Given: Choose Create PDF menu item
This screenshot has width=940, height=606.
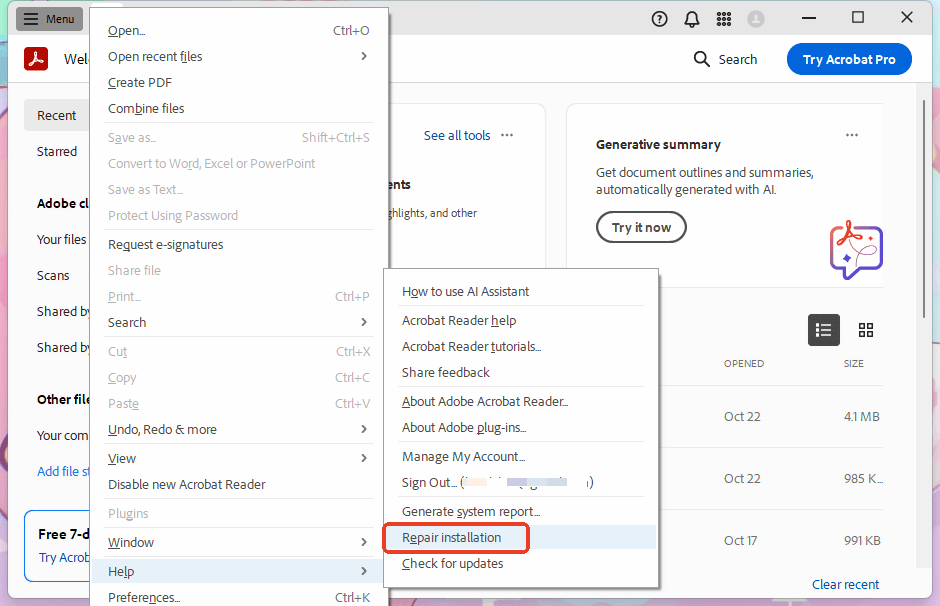Looking at the screenshot, I should pyautogui.click(x=239, y=83).
